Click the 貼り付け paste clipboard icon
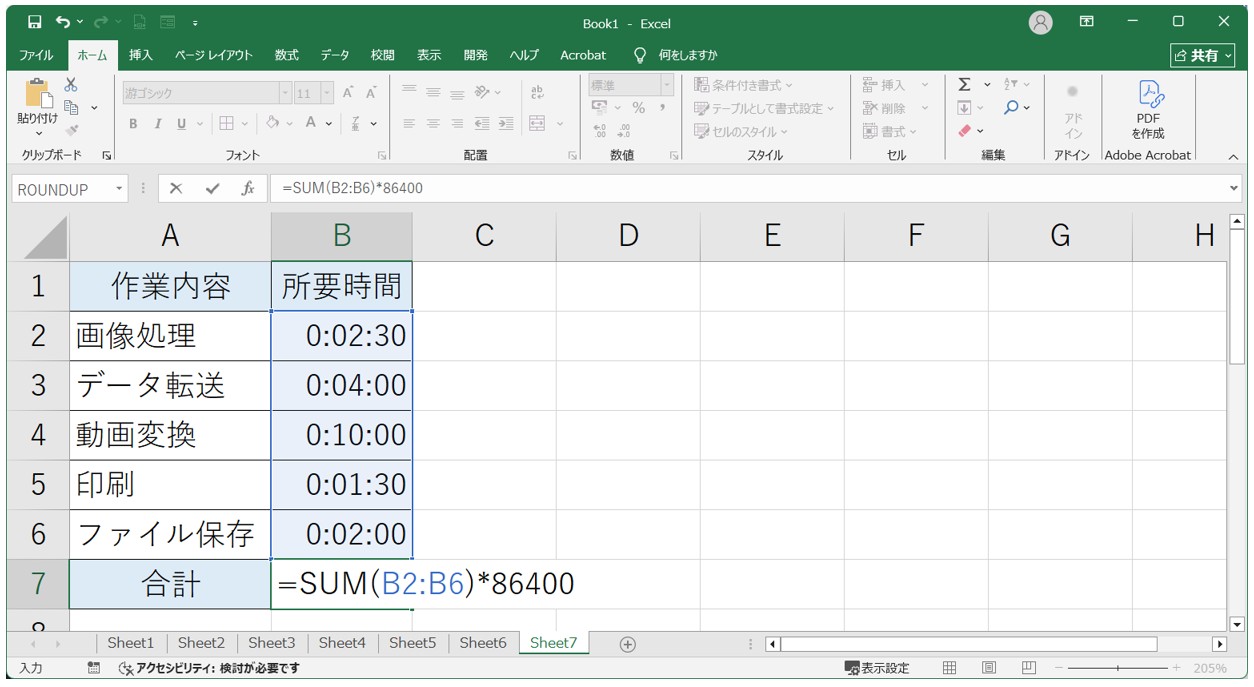Screen dimensions: 1254x687 [x=37, y=95]
